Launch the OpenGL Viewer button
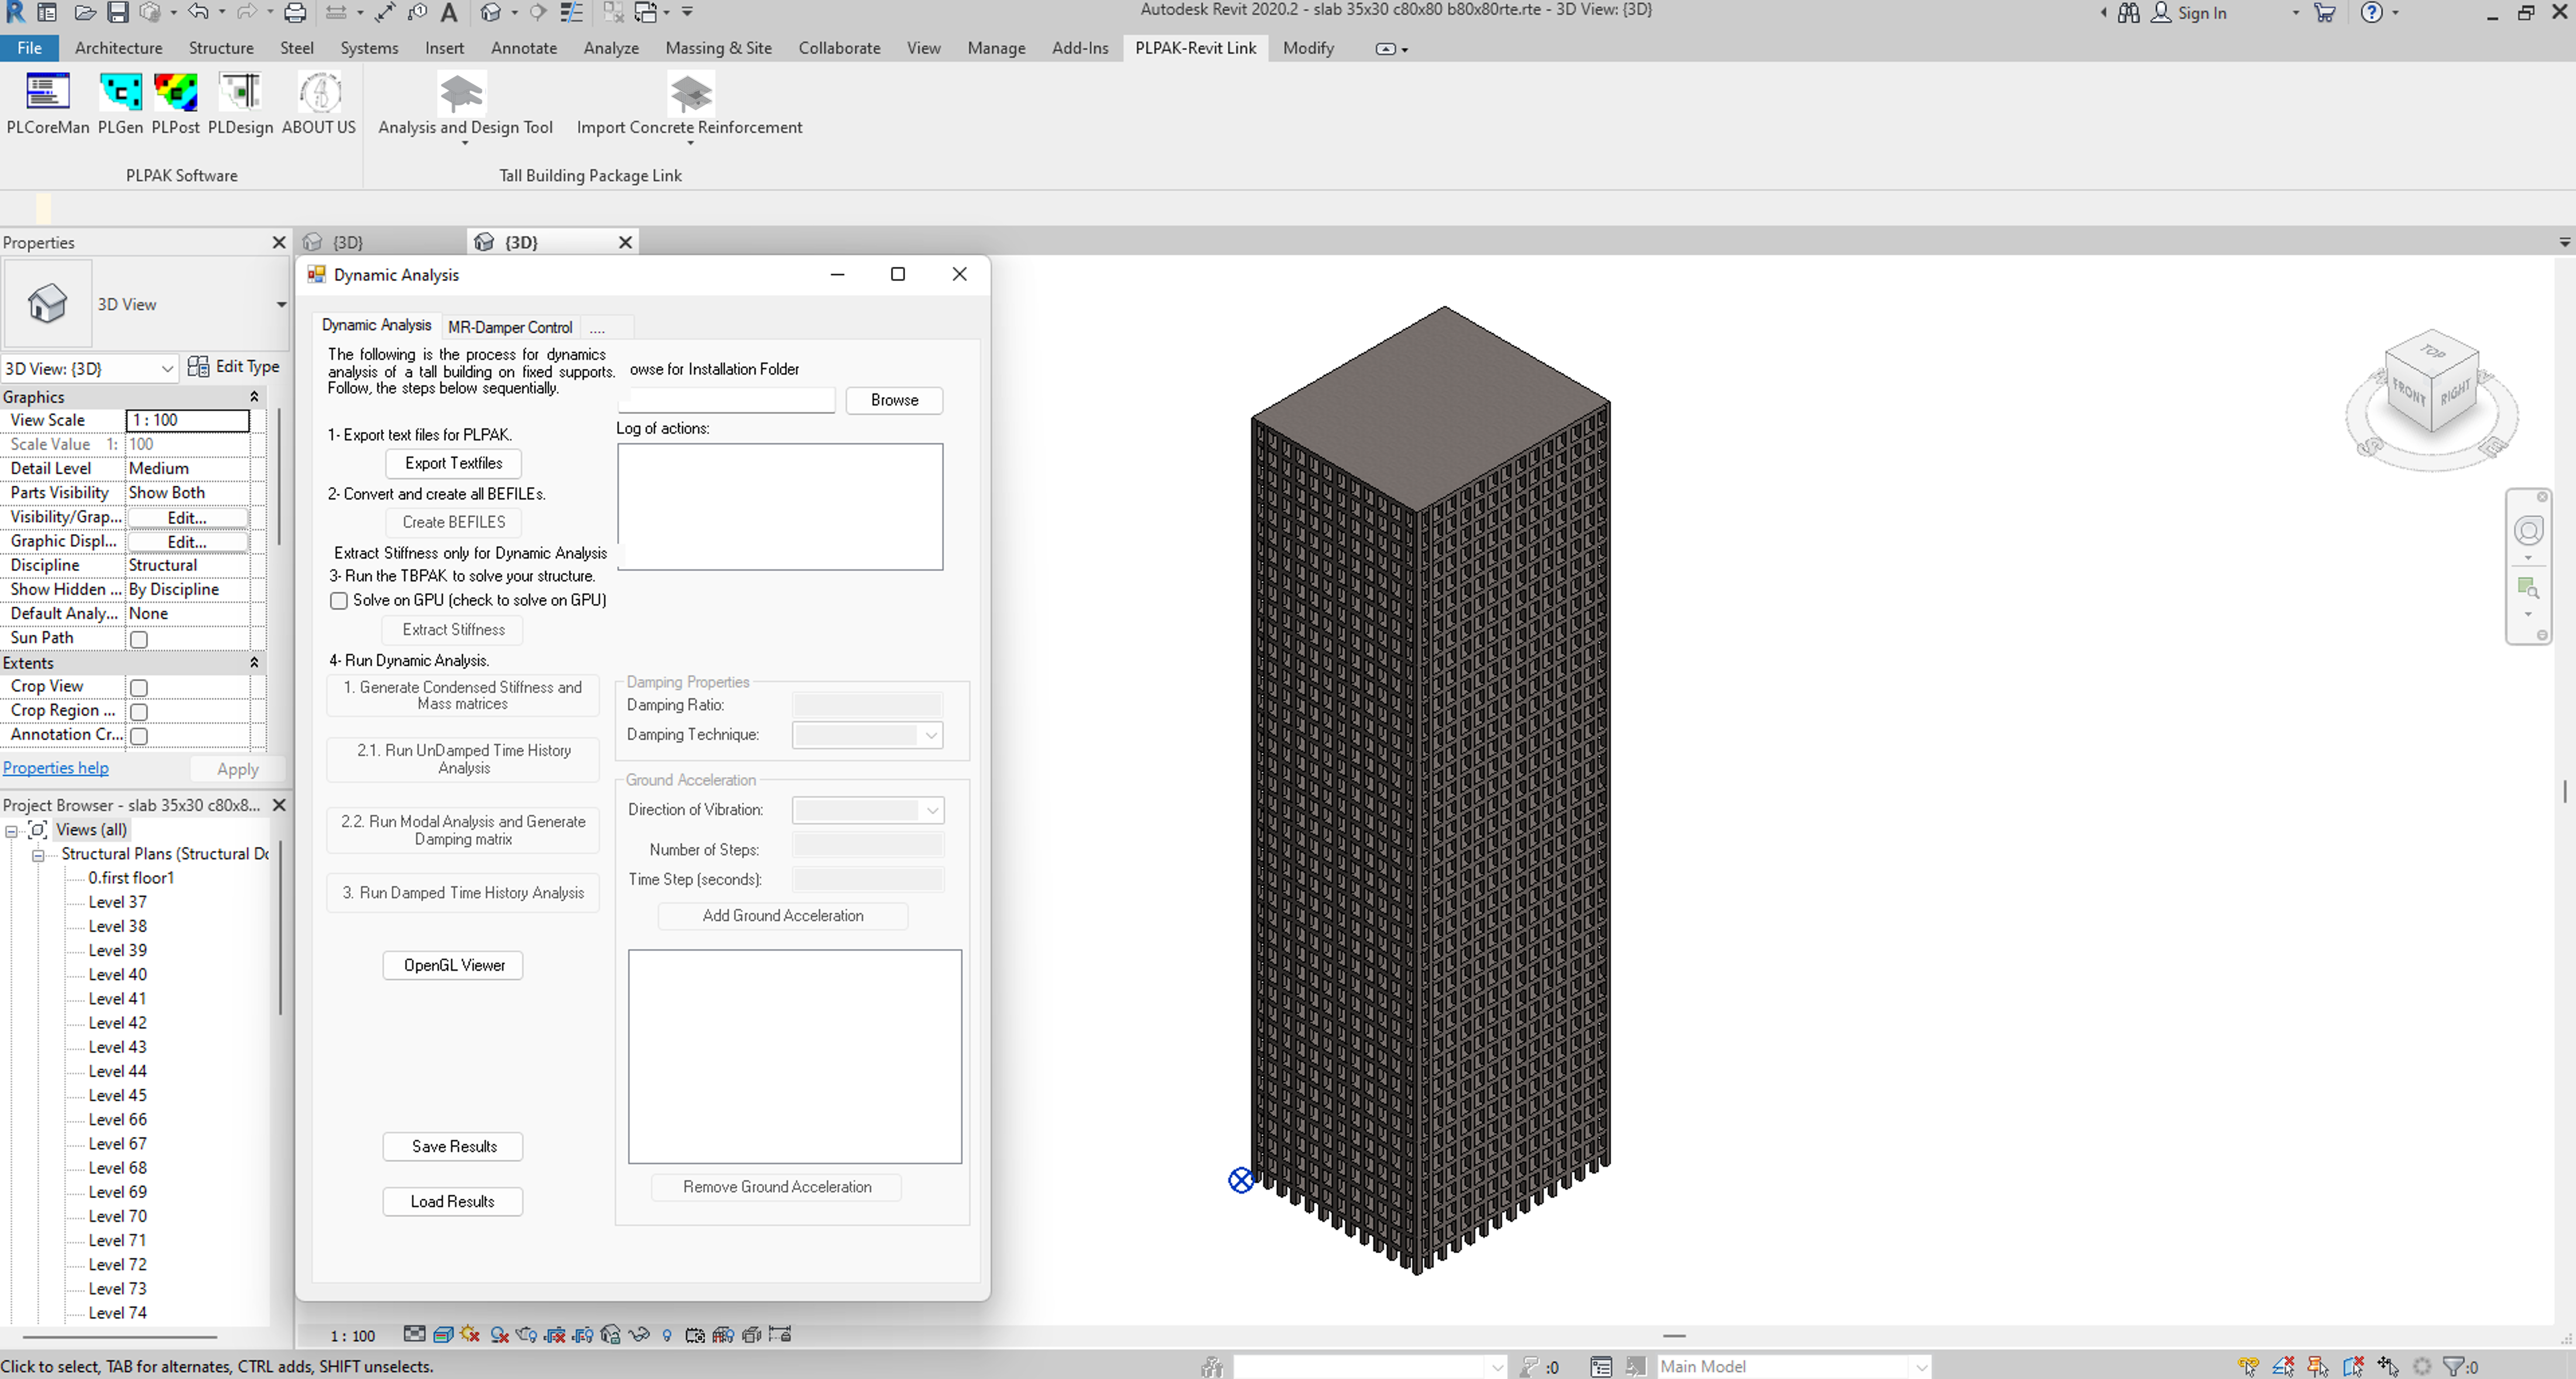 point(454,965)
